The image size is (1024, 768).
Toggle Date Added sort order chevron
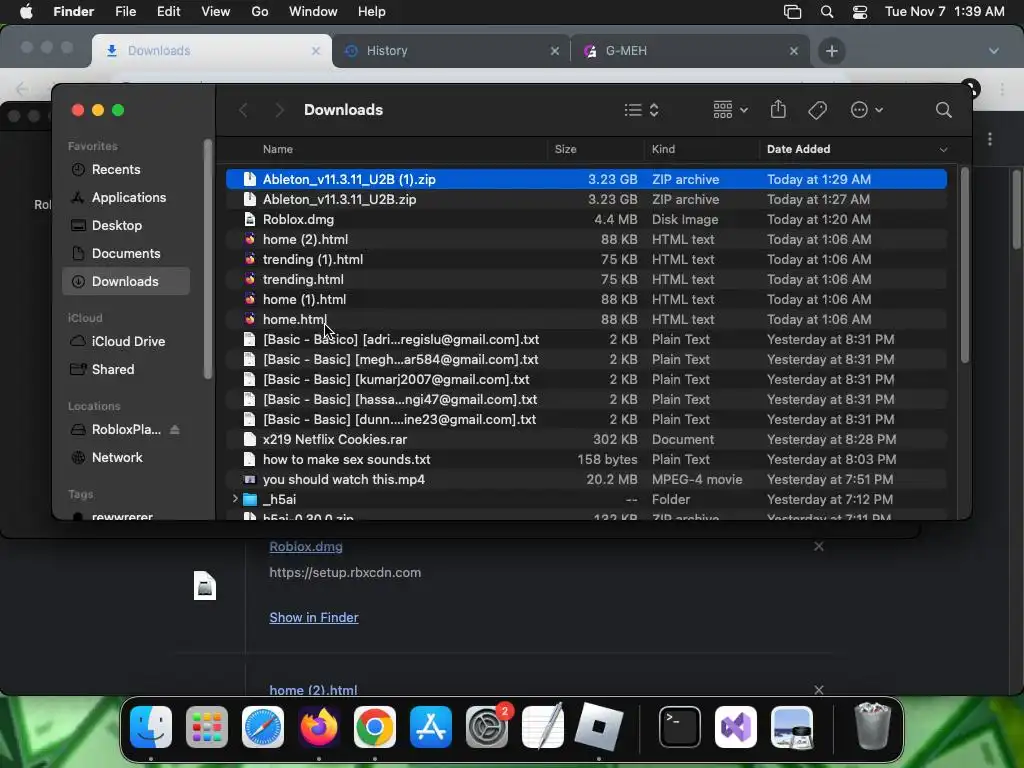coord(943,150)
